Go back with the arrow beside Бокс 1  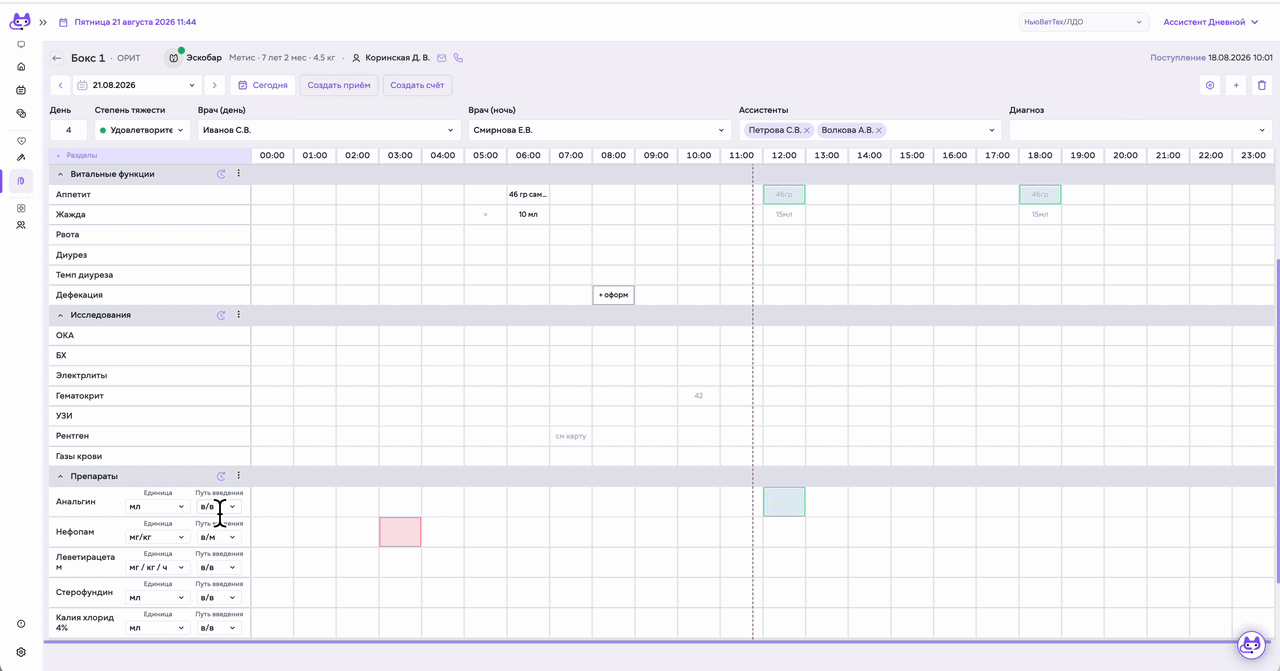pyautogui.click(x=57, y=58)
